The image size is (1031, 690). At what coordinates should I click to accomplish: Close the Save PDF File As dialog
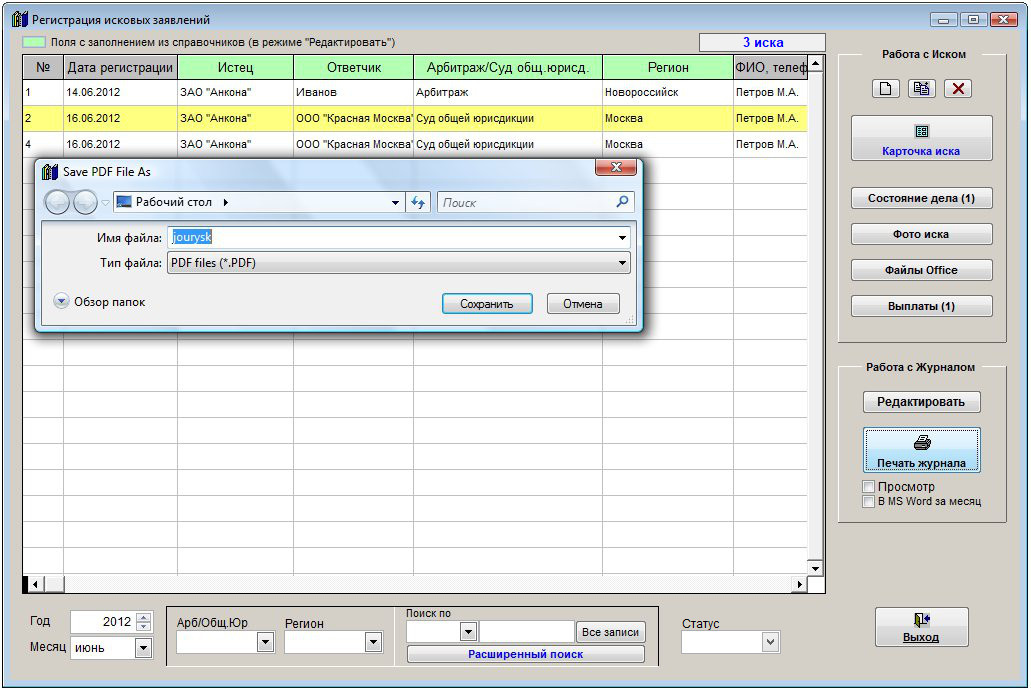[616, 168]
